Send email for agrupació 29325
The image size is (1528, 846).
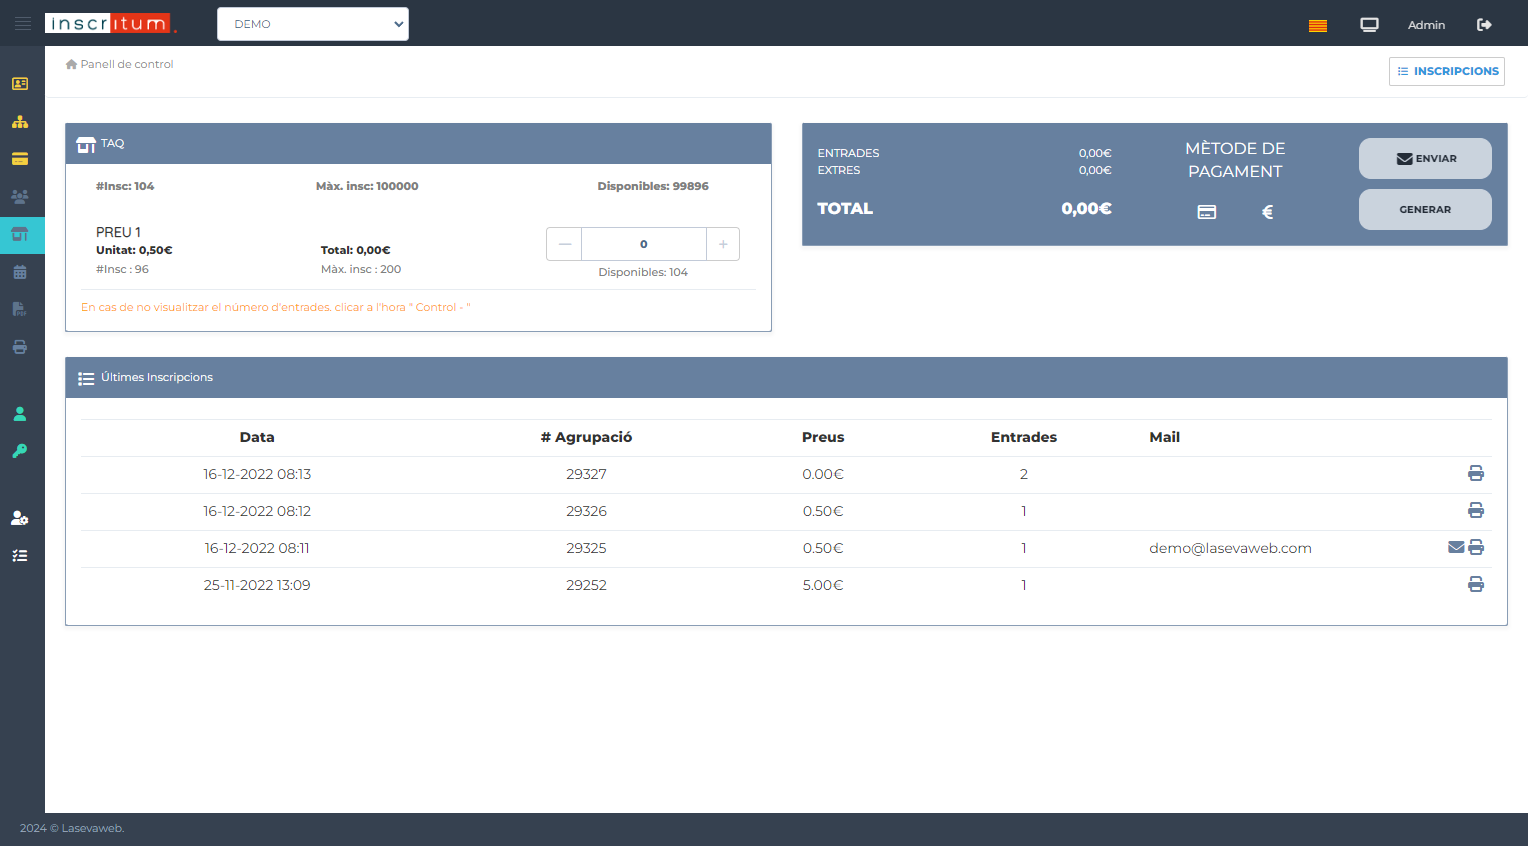click(x=1456, y=547)
